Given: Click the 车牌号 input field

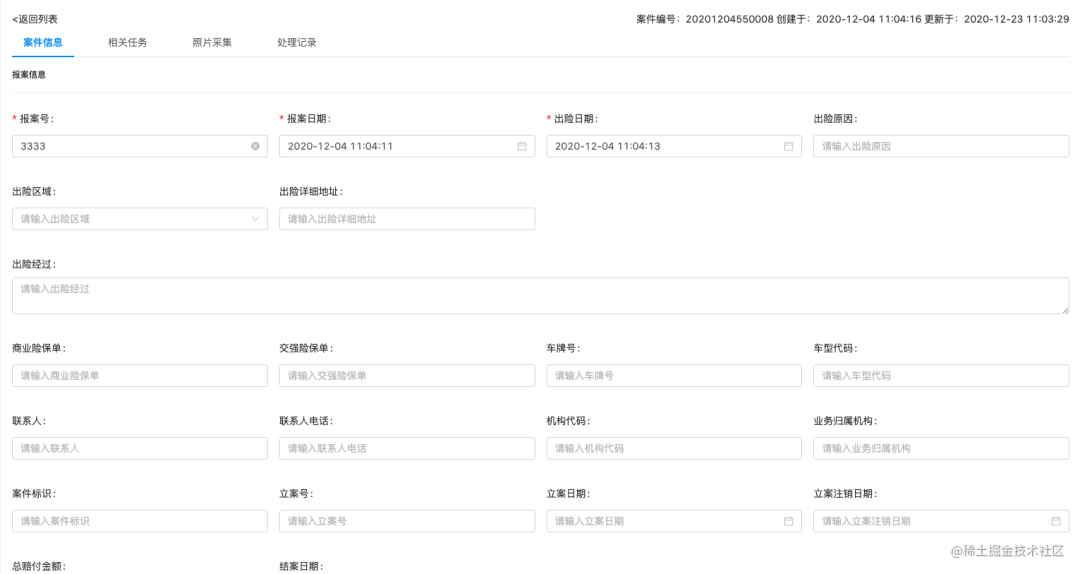Looking at the screenshot, I should 674,376.
